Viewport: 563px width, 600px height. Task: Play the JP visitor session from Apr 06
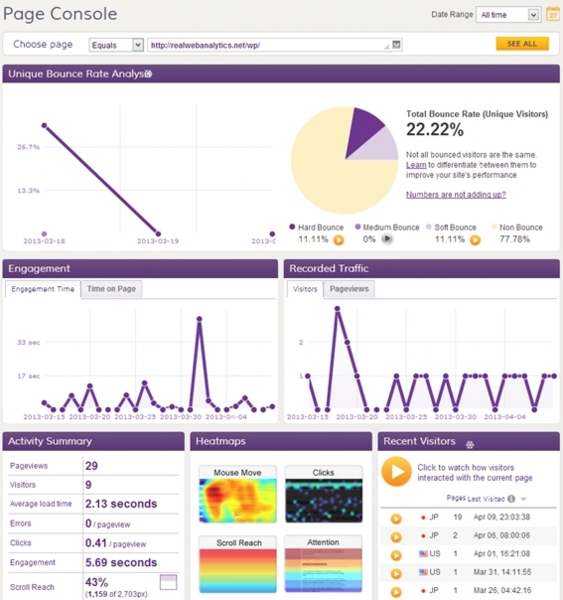[396, 537]
